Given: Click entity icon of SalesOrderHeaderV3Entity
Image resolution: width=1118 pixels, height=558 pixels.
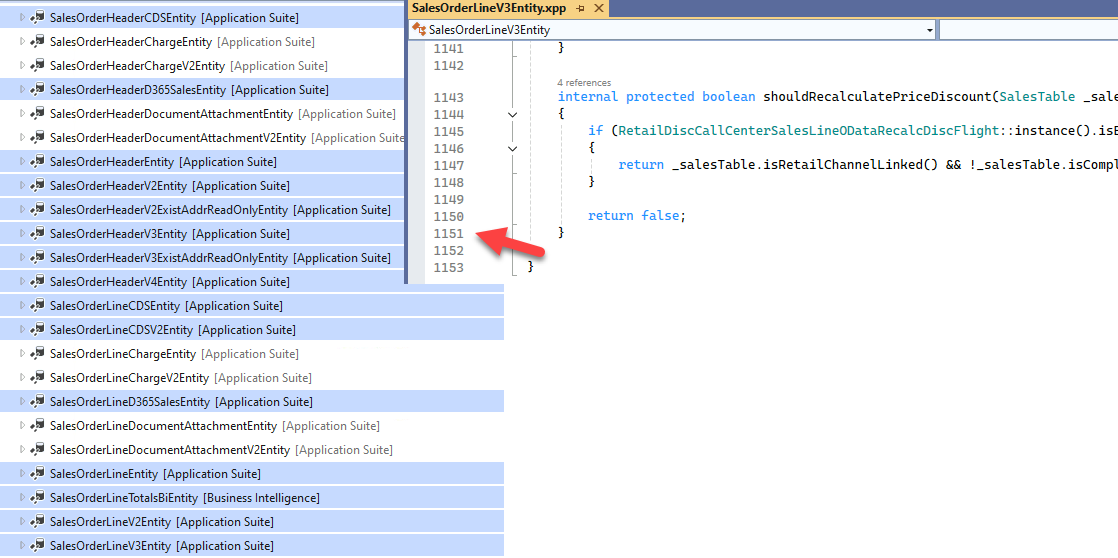Looking at the screenshot, I should pyautogui.click(x=38, y=233).
